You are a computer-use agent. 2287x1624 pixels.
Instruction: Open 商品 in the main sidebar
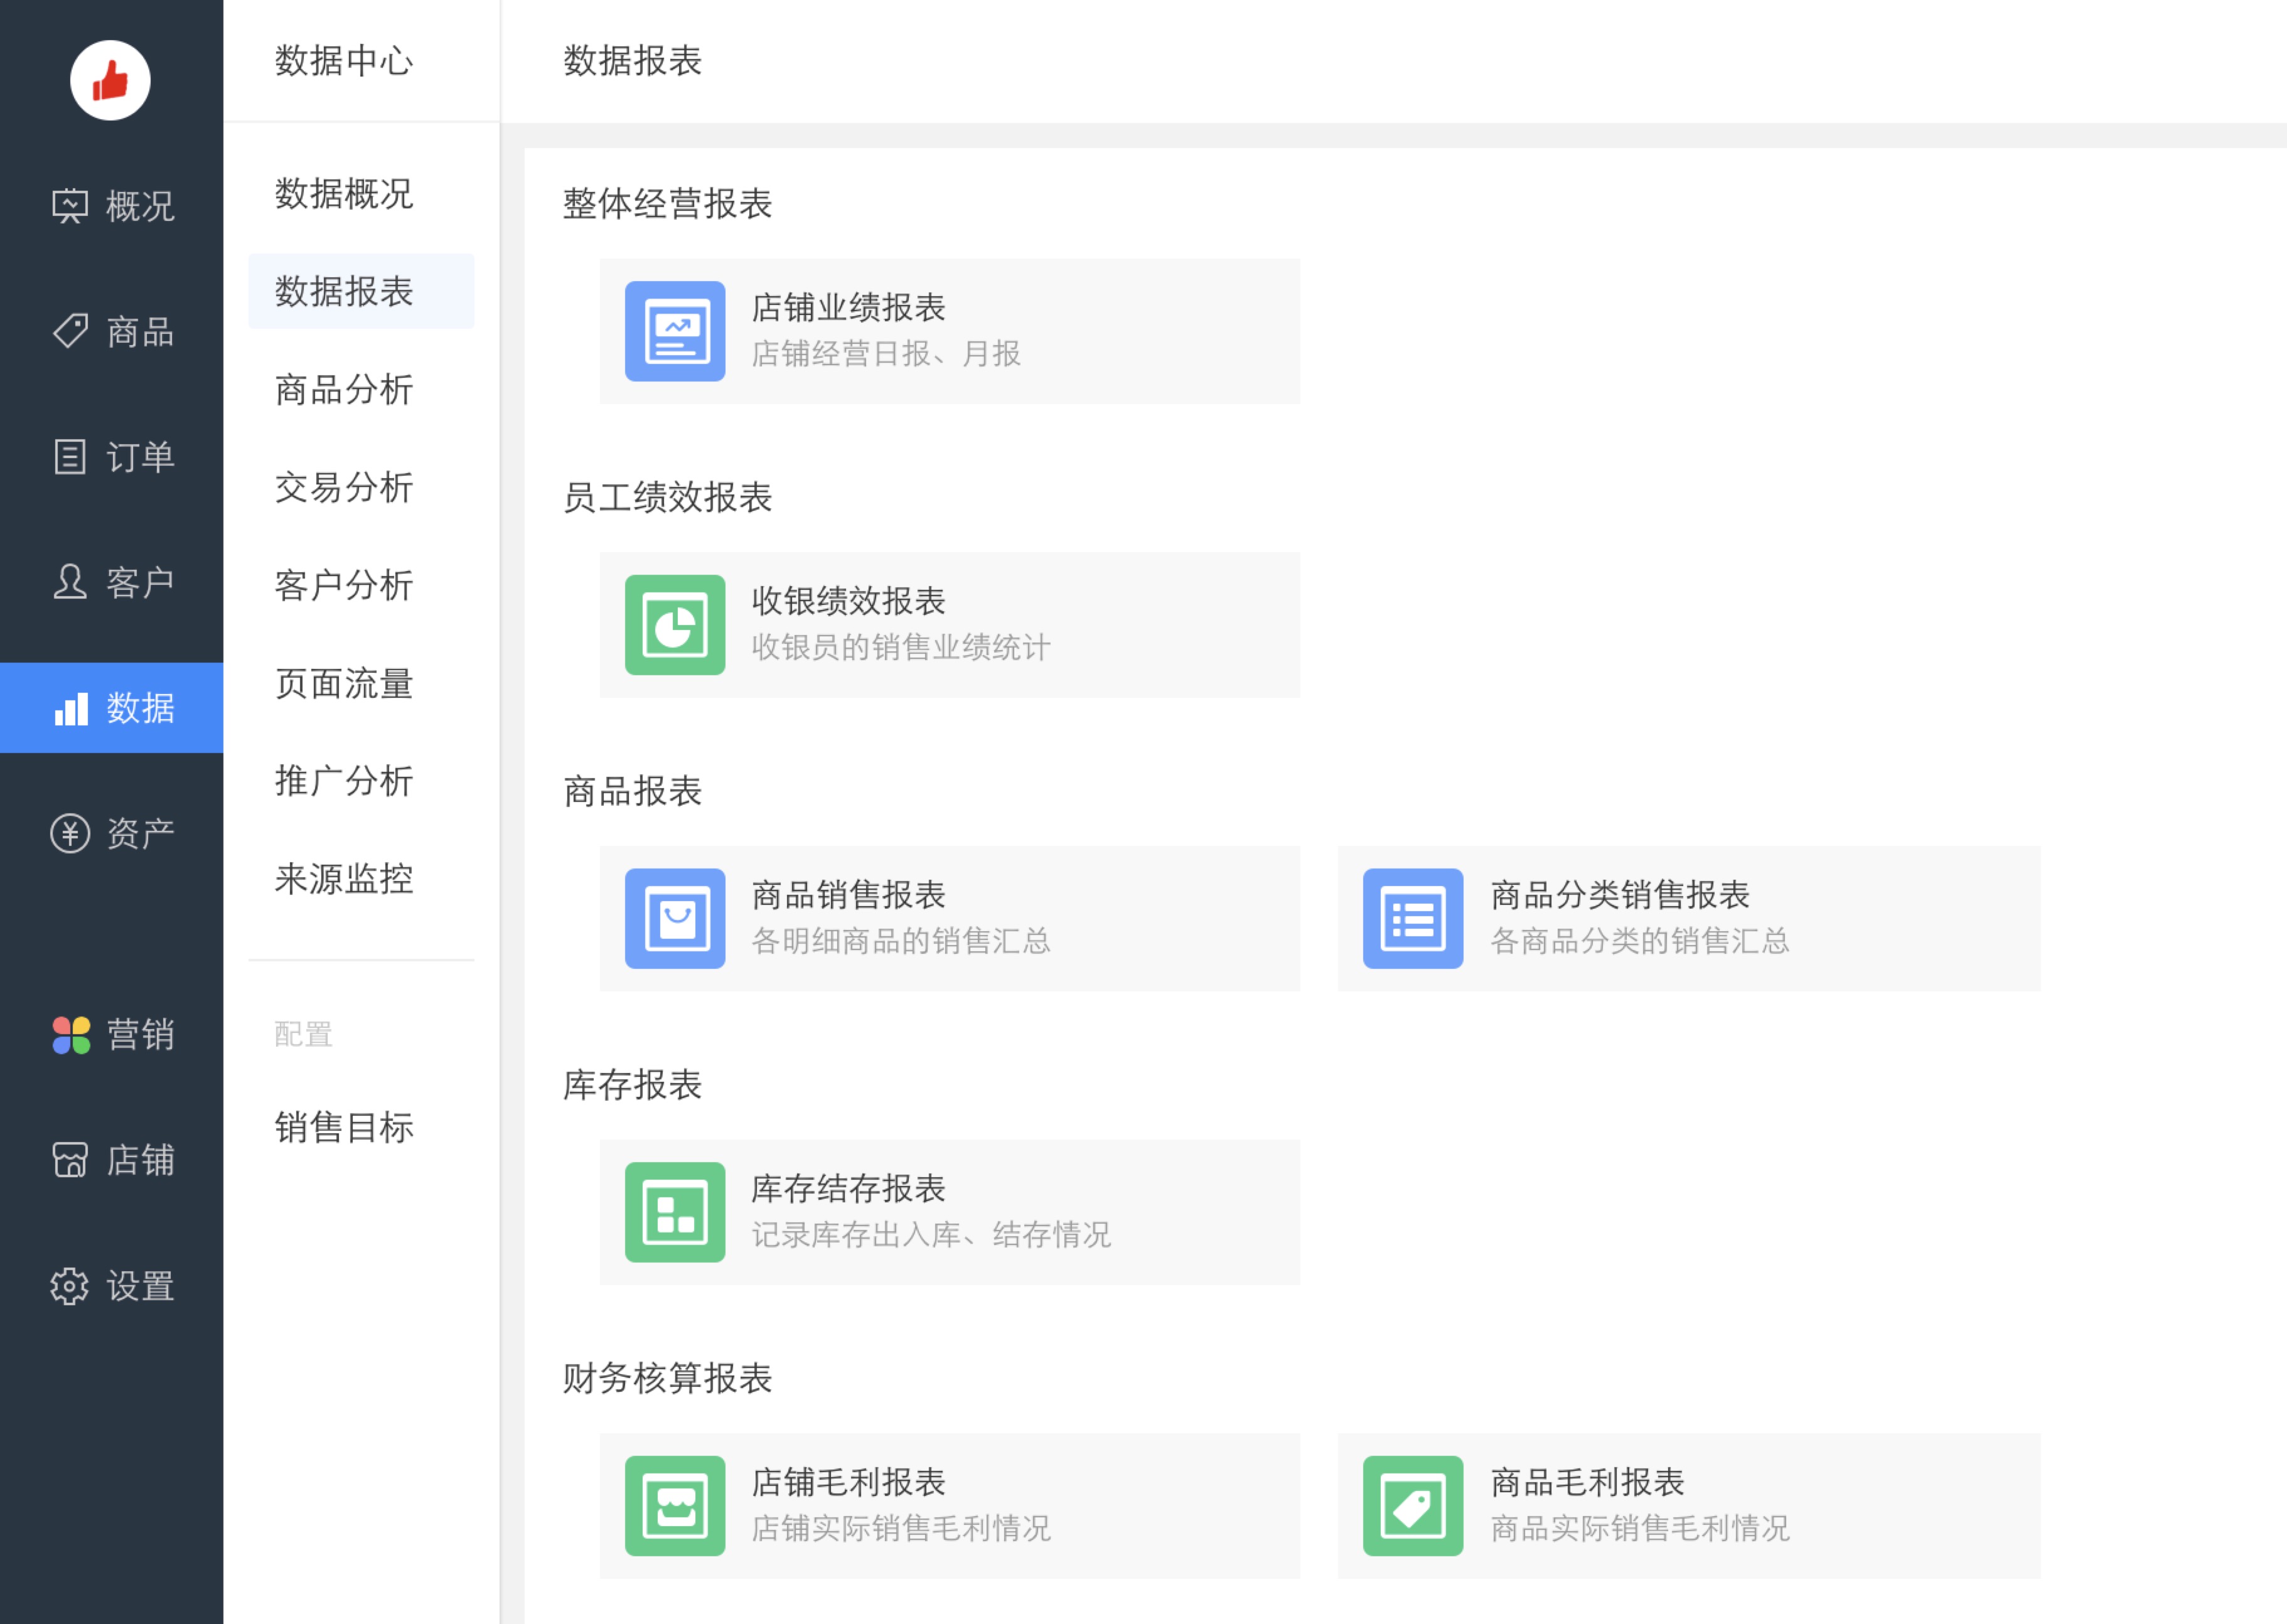click(x=112, y=331)
